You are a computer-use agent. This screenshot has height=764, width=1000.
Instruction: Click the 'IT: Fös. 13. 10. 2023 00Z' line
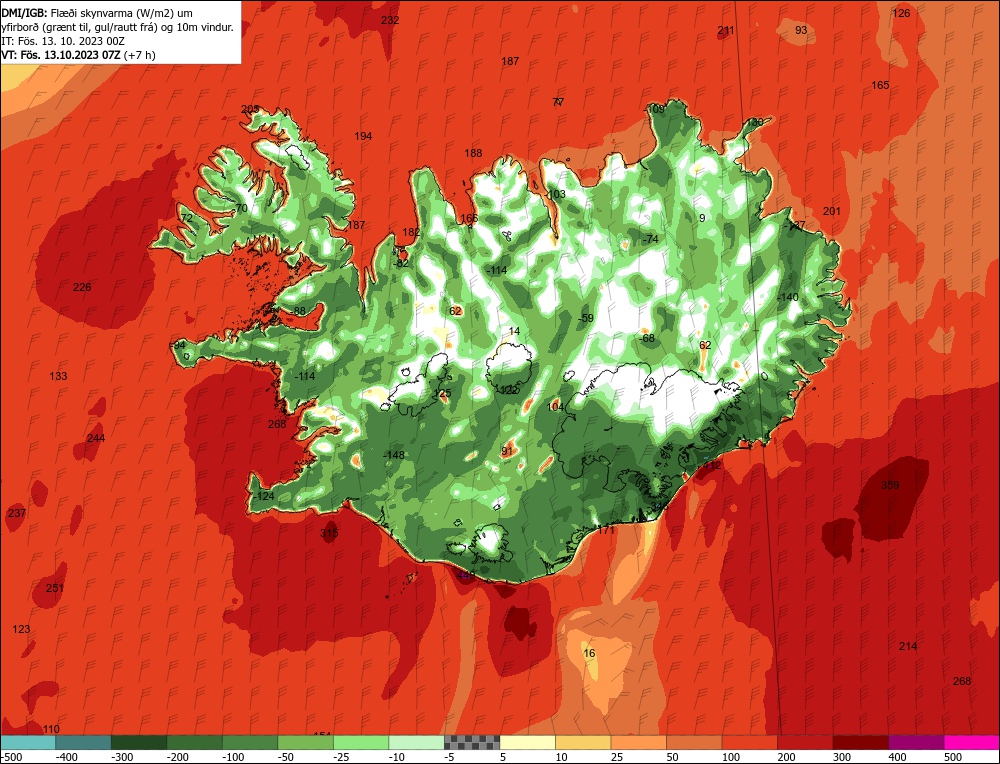(63, 41)
